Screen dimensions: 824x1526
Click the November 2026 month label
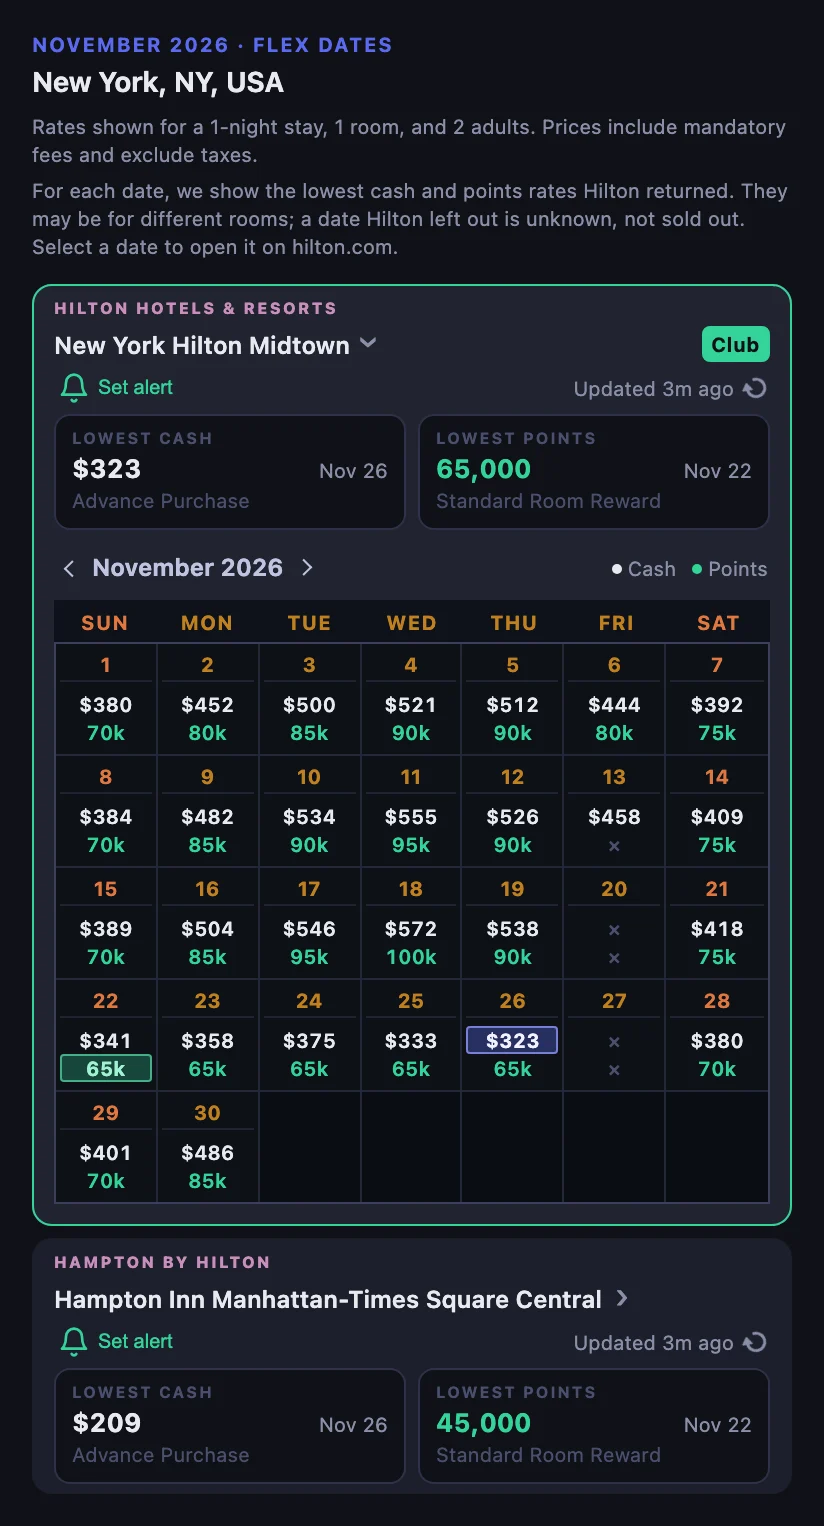(188, 568)
